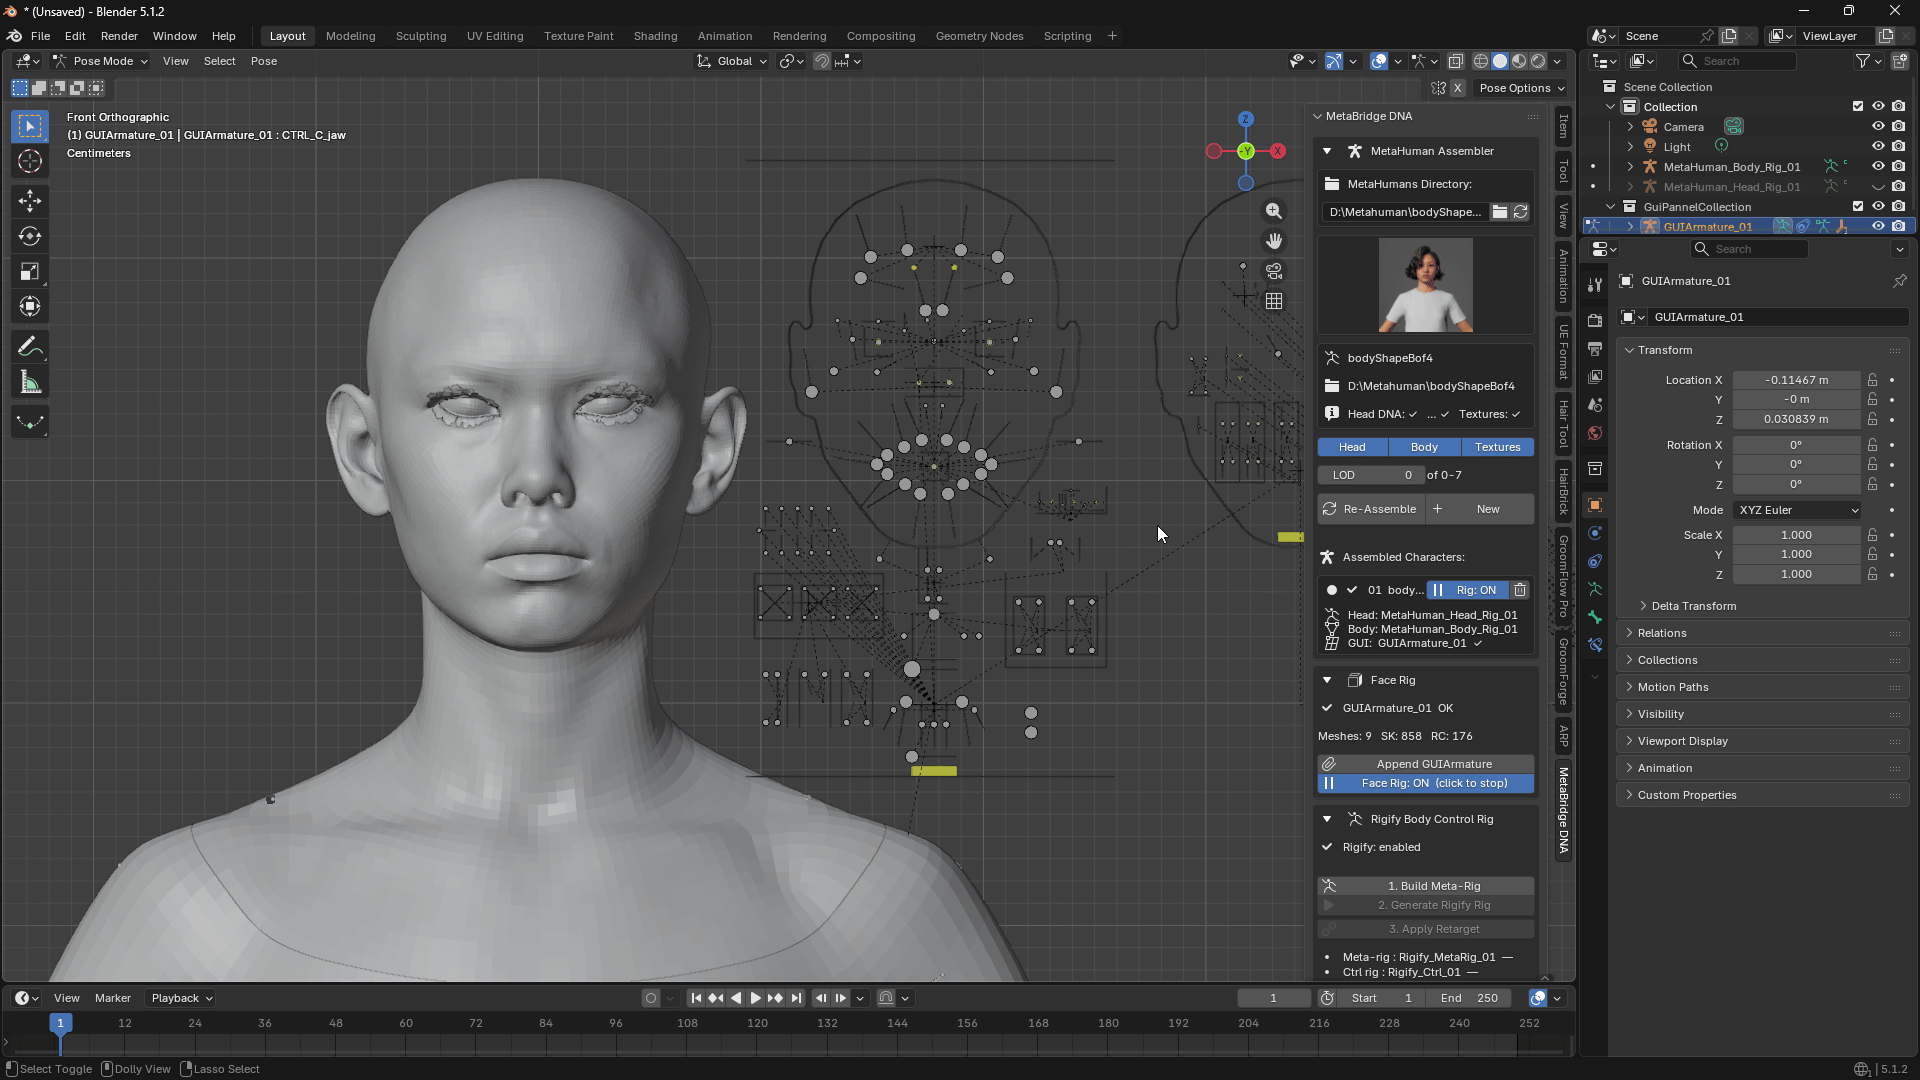Toggle the Rotation X lock
The image size is (1920, 1080).
click(1872, 445)
